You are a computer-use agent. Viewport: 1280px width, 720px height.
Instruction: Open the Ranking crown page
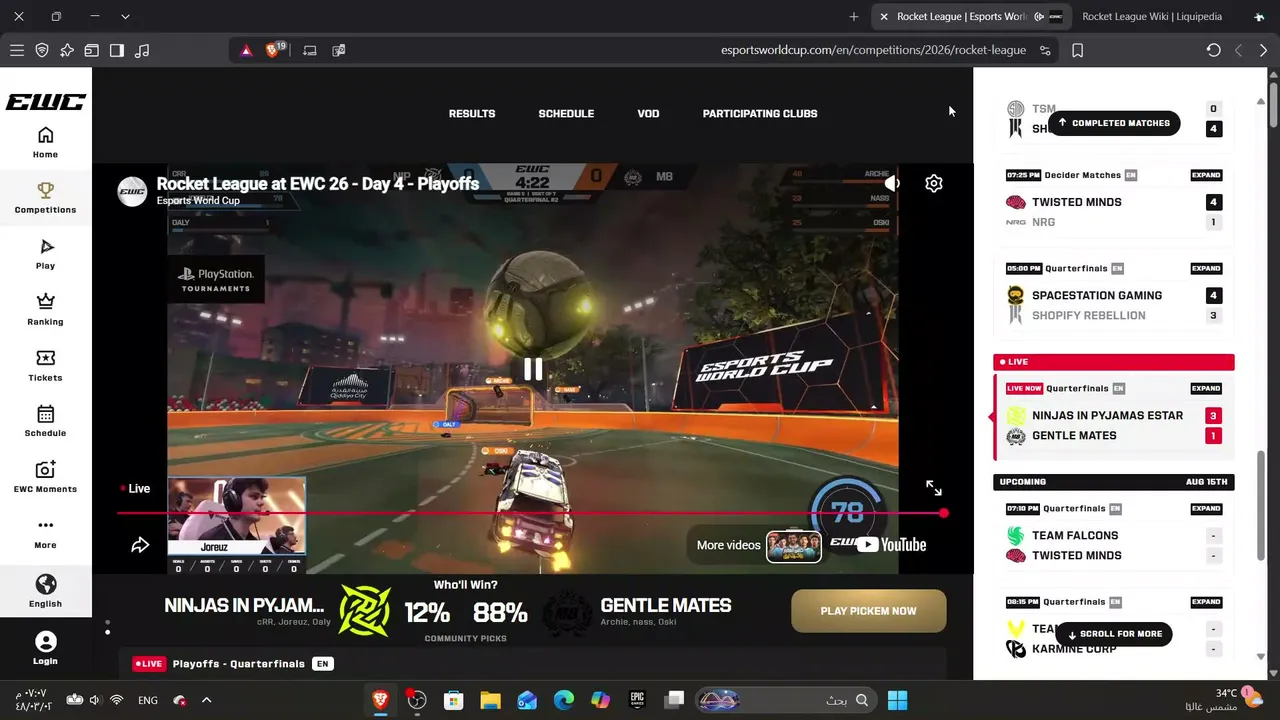coord(45,310)
